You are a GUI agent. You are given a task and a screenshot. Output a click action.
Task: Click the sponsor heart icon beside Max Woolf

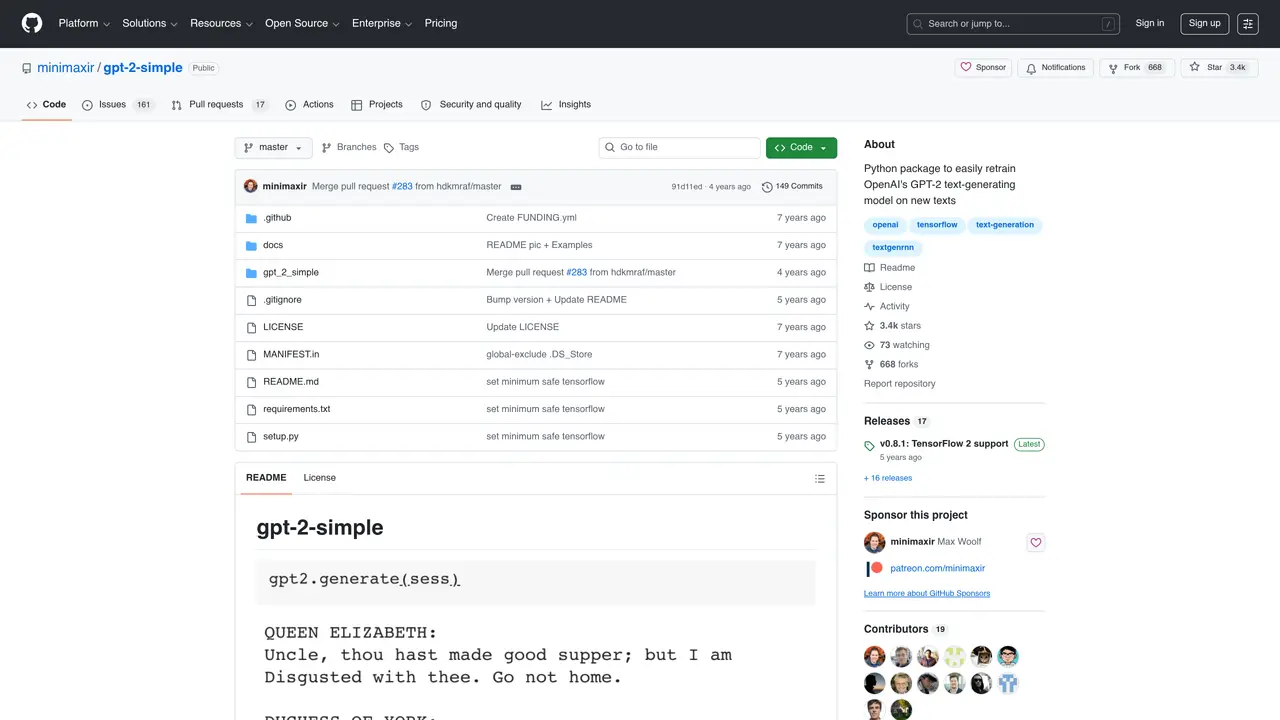tap(1036, 543)
